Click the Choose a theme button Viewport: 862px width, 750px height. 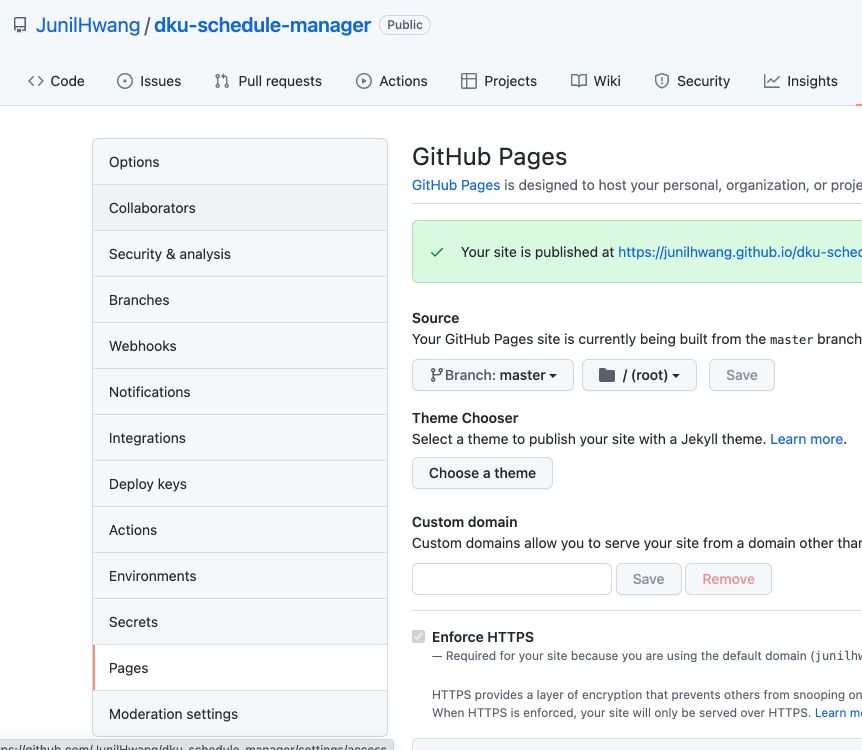(482, 473)
